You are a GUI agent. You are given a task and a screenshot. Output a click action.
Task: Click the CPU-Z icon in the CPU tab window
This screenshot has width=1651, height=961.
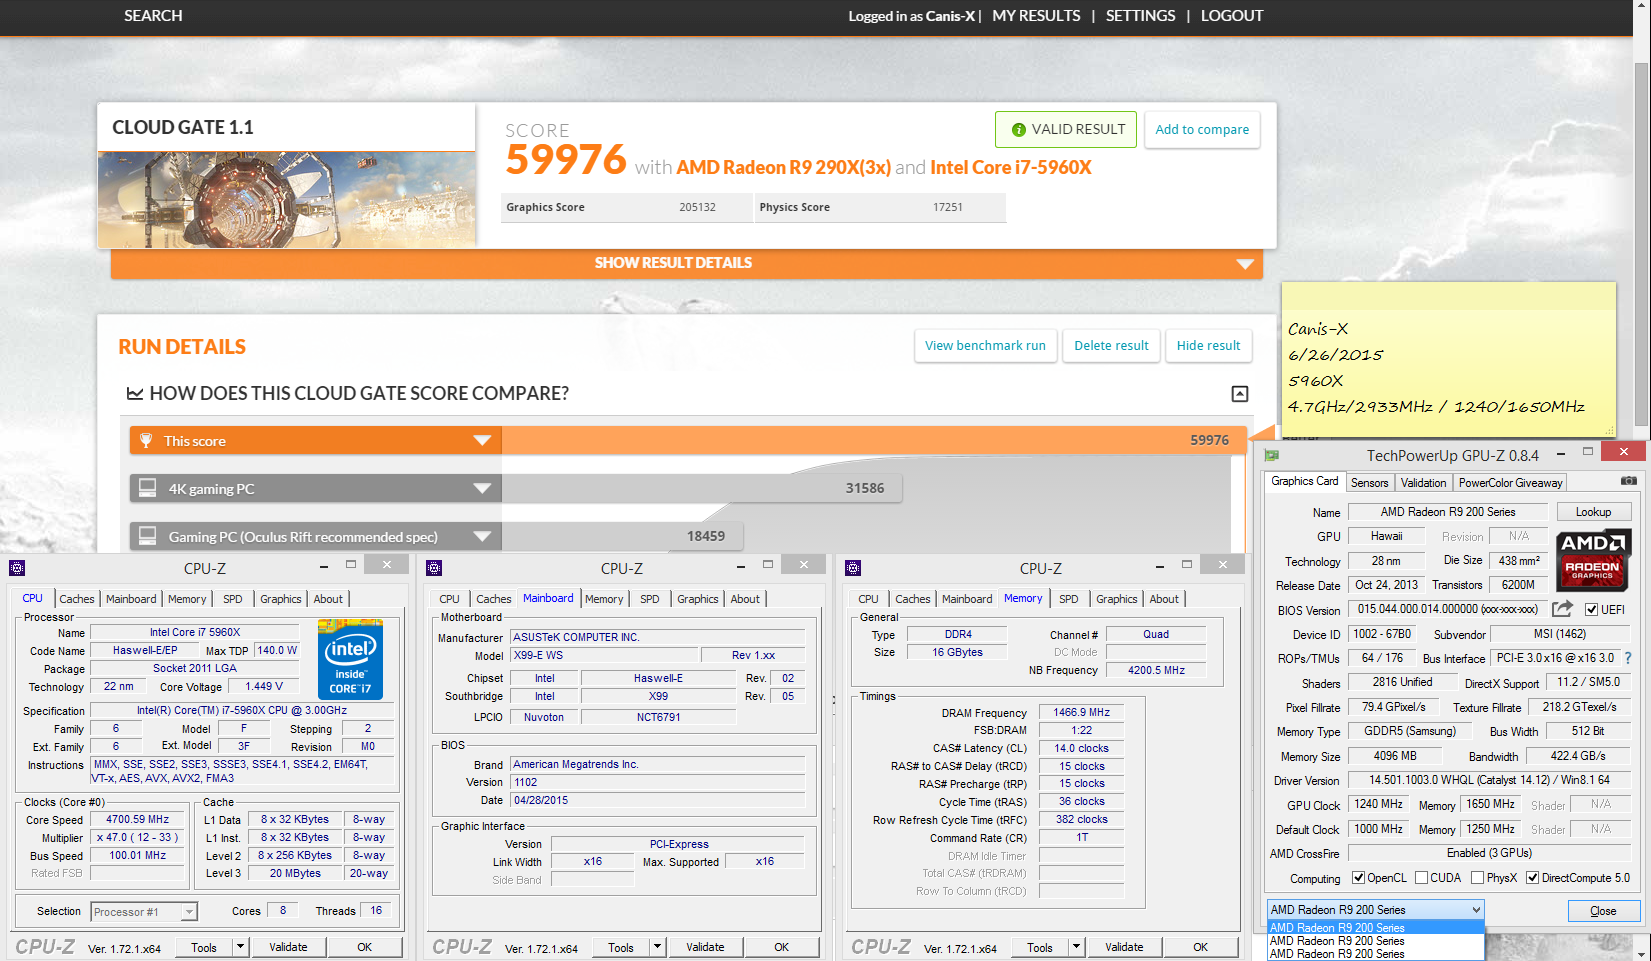tap(17, 568)
